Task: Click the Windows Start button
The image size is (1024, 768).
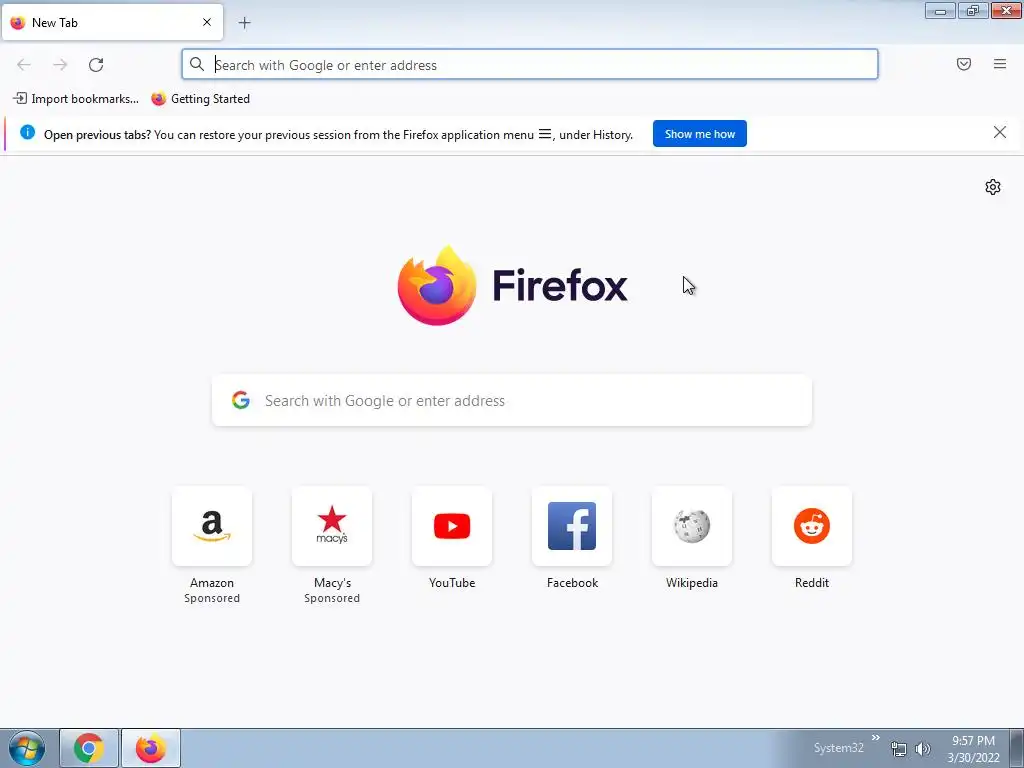Action: click(x=27, y=748)
